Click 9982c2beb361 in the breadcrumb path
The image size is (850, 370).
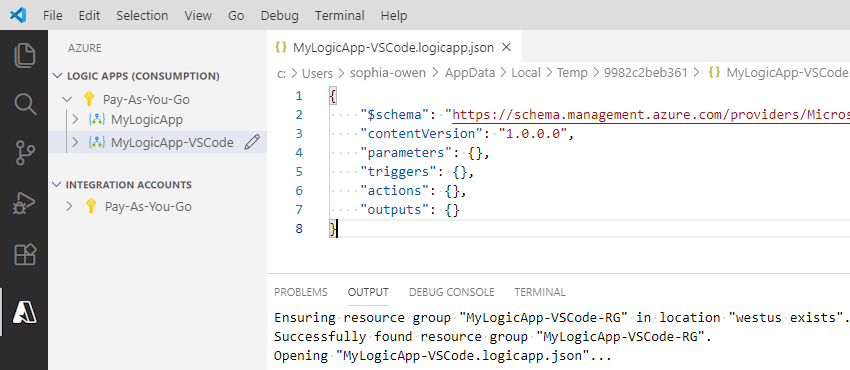[646, 73]
